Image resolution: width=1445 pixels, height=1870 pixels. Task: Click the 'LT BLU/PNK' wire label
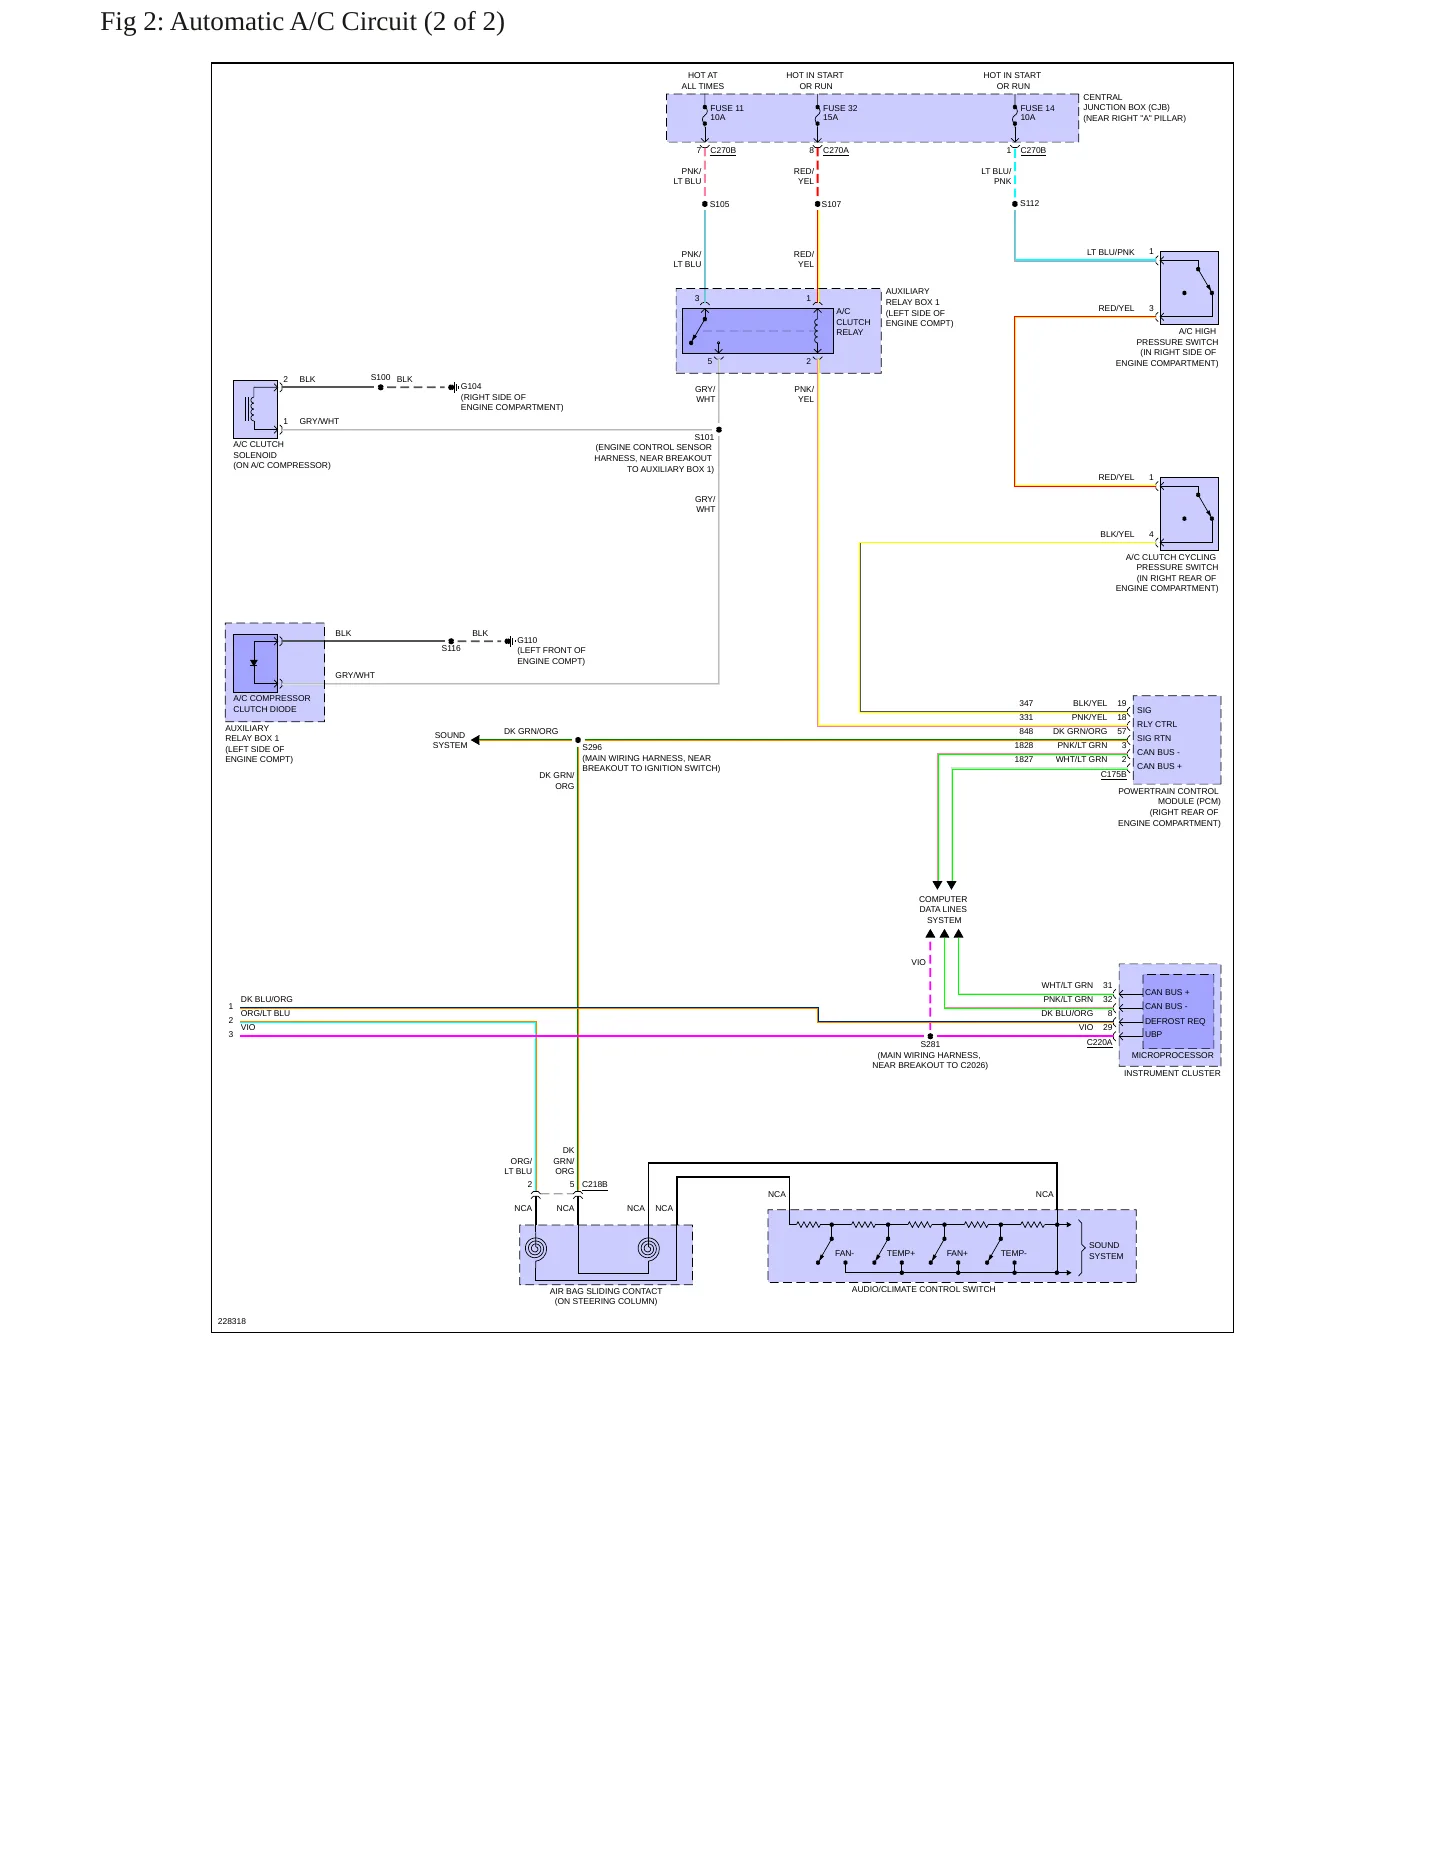[1110, 253]
